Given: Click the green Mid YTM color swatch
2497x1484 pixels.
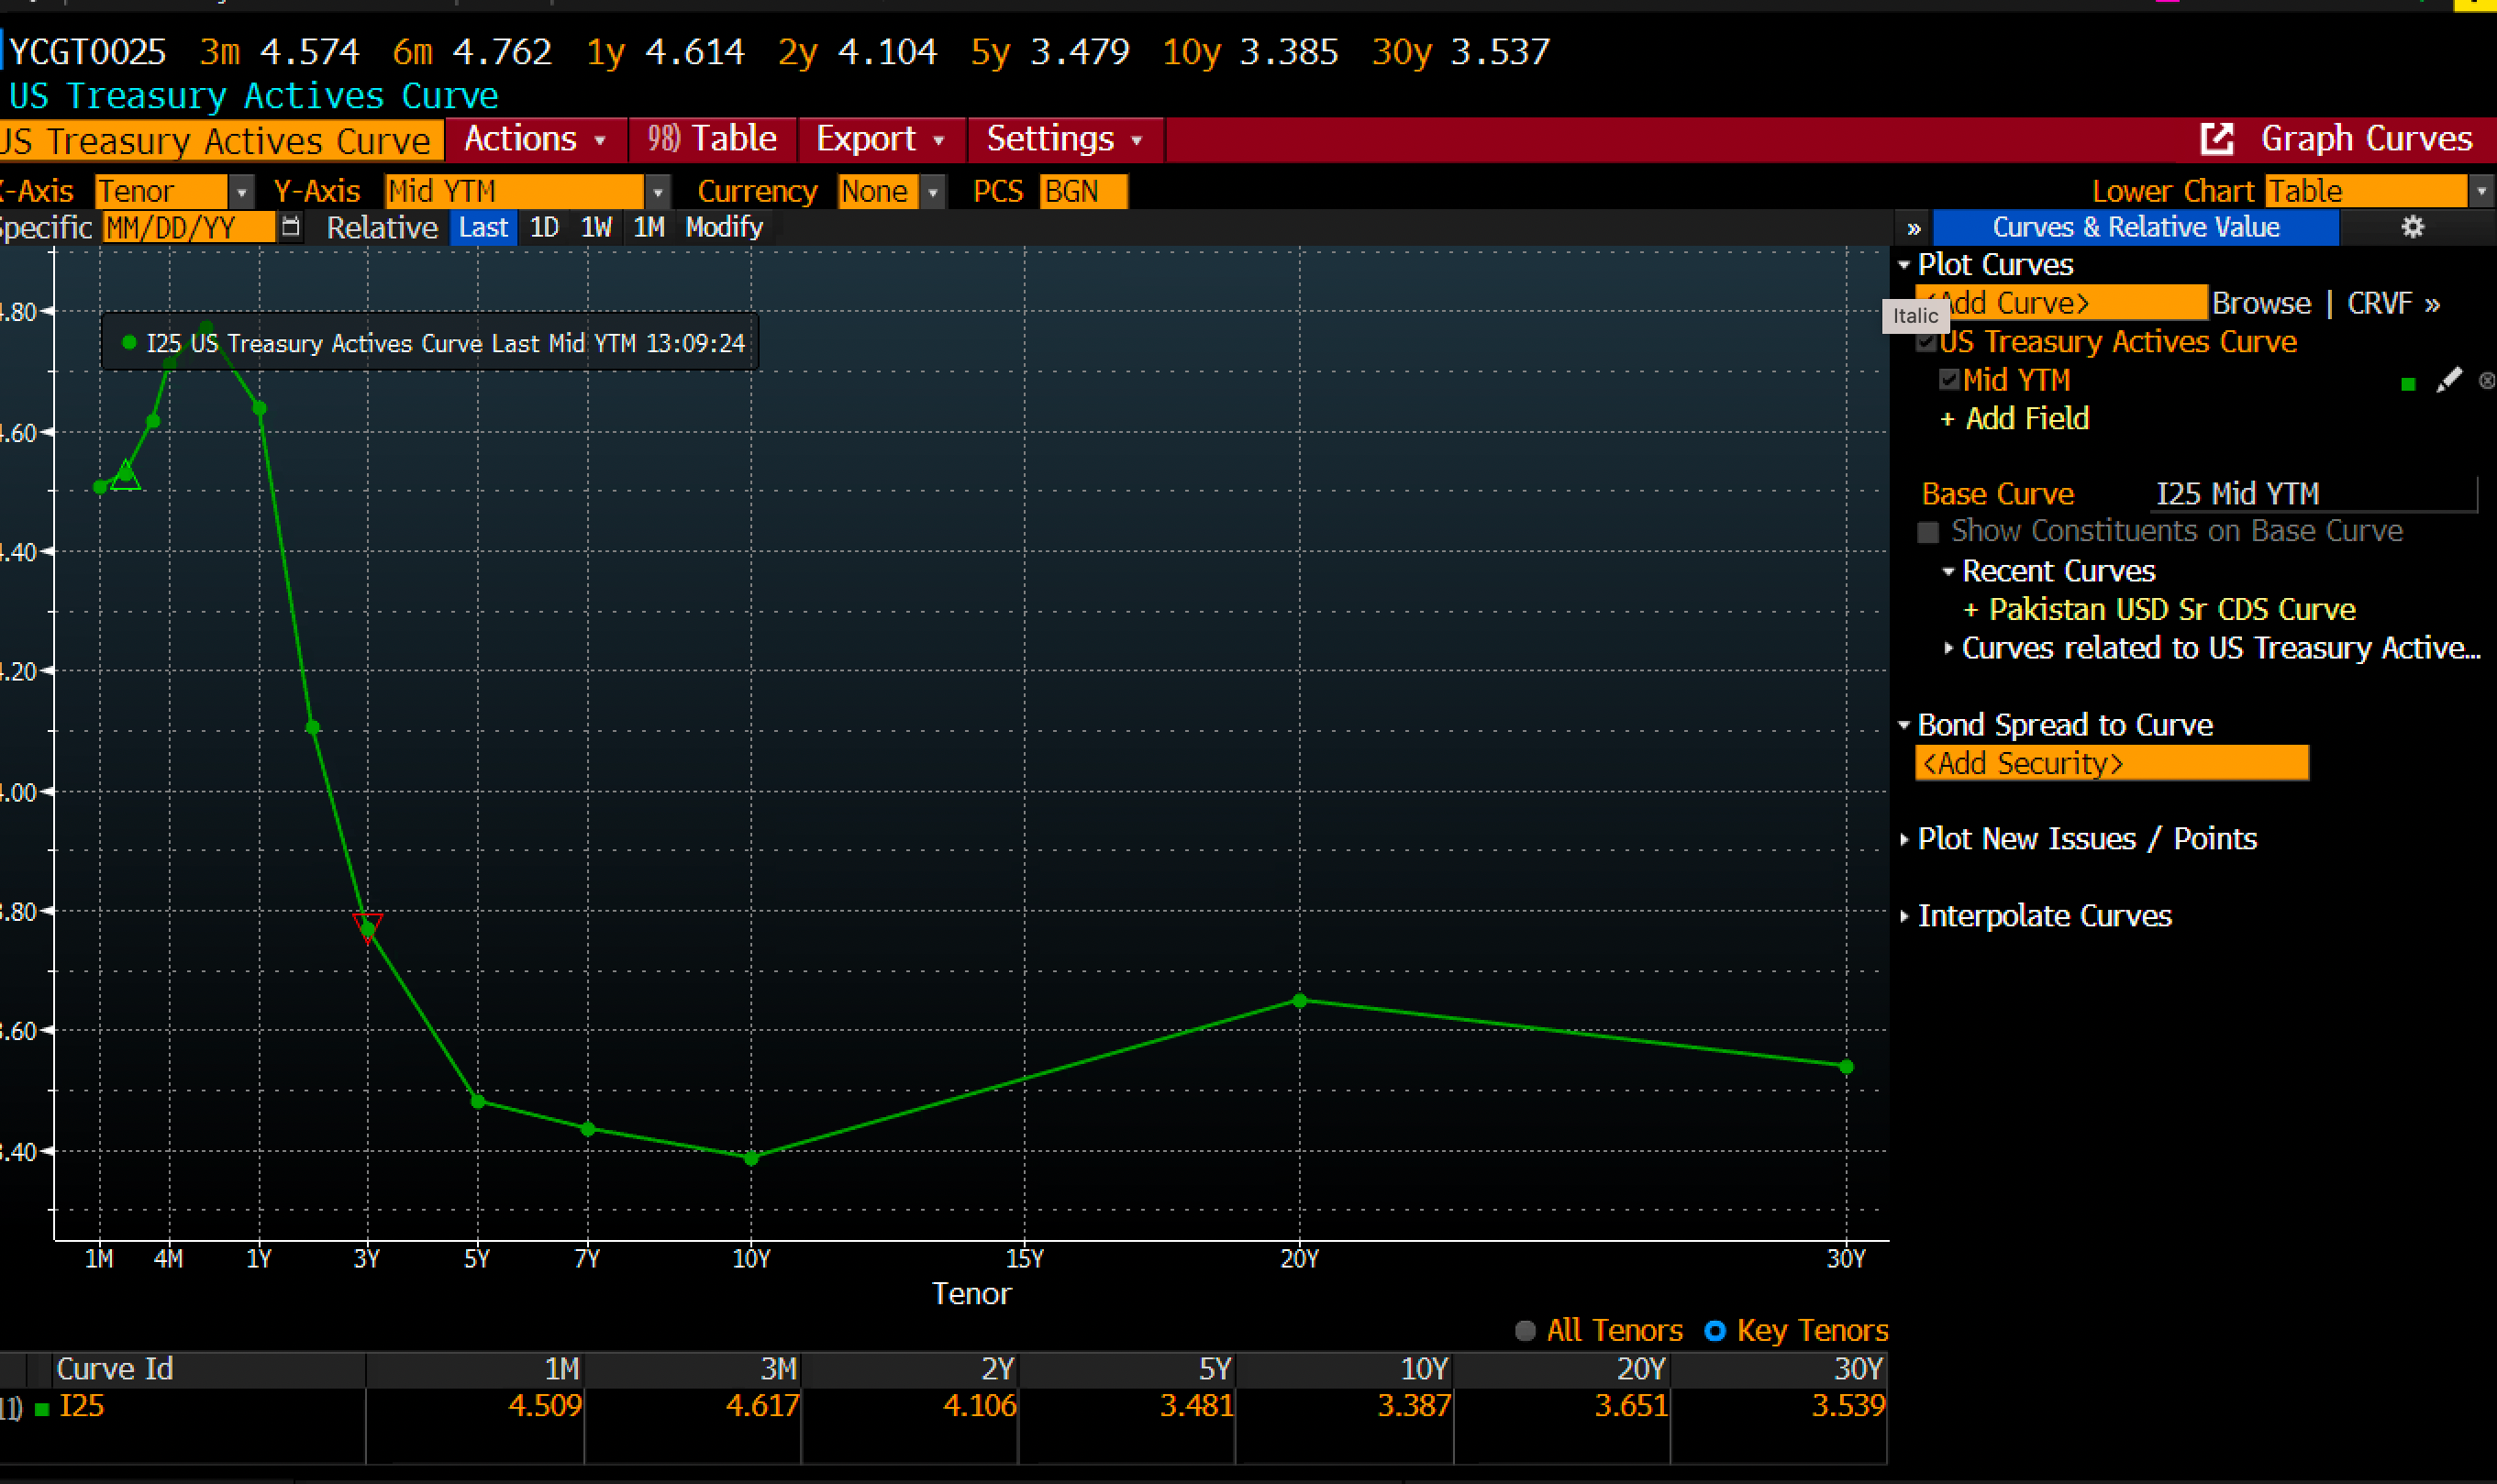Looking at the screenshot, I should pyautogui.click(x=2407, y=384).
